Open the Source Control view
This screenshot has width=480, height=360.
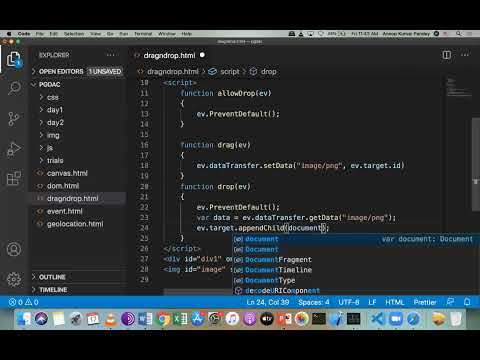tap(14, 119)
